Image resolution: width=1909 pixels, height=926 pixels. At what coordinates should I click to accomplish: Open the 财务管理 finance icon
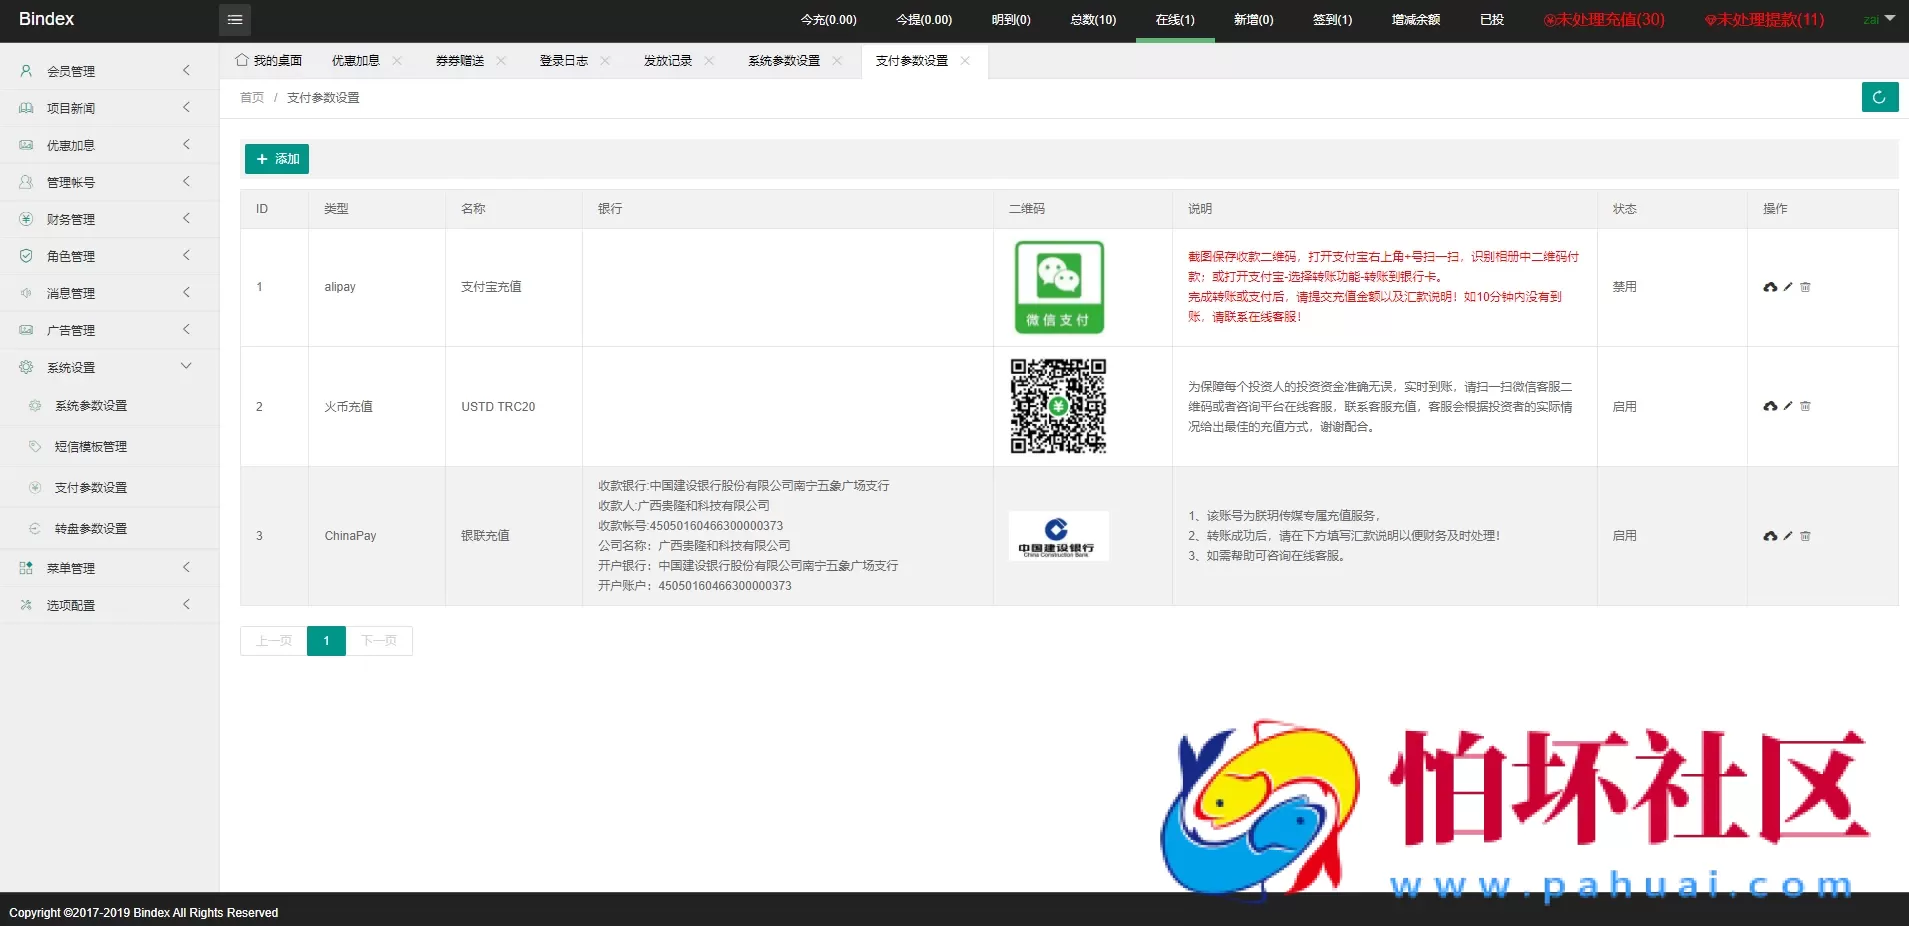[24, 218]
